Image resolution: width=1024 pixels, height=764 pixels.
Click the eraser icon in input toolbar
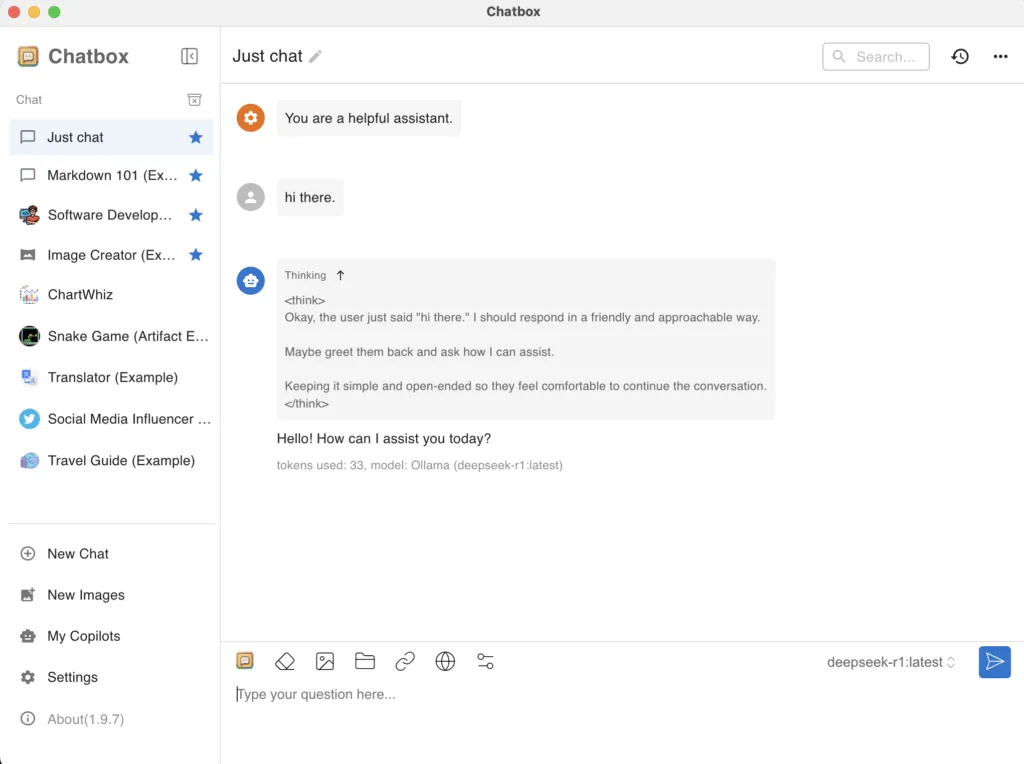(x=285, y=661)
